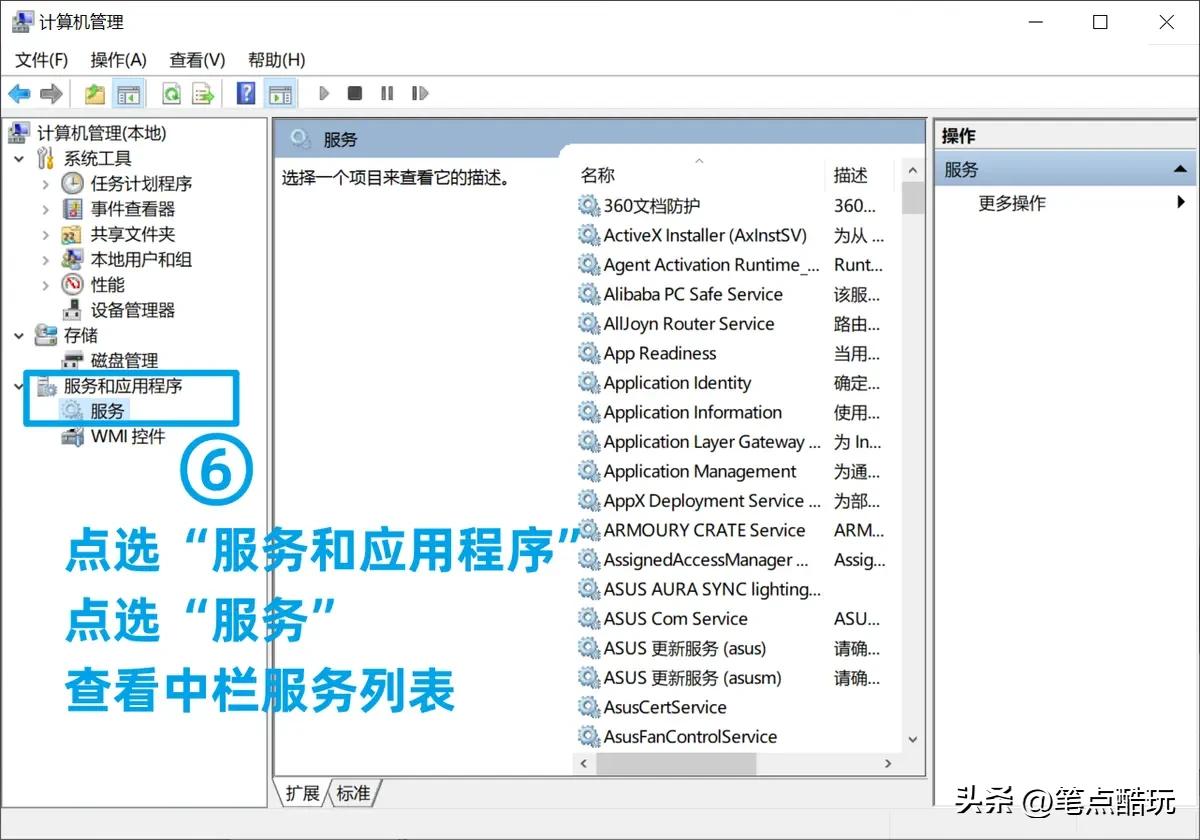Click the Pause Service icon

[x=387, y=93]
